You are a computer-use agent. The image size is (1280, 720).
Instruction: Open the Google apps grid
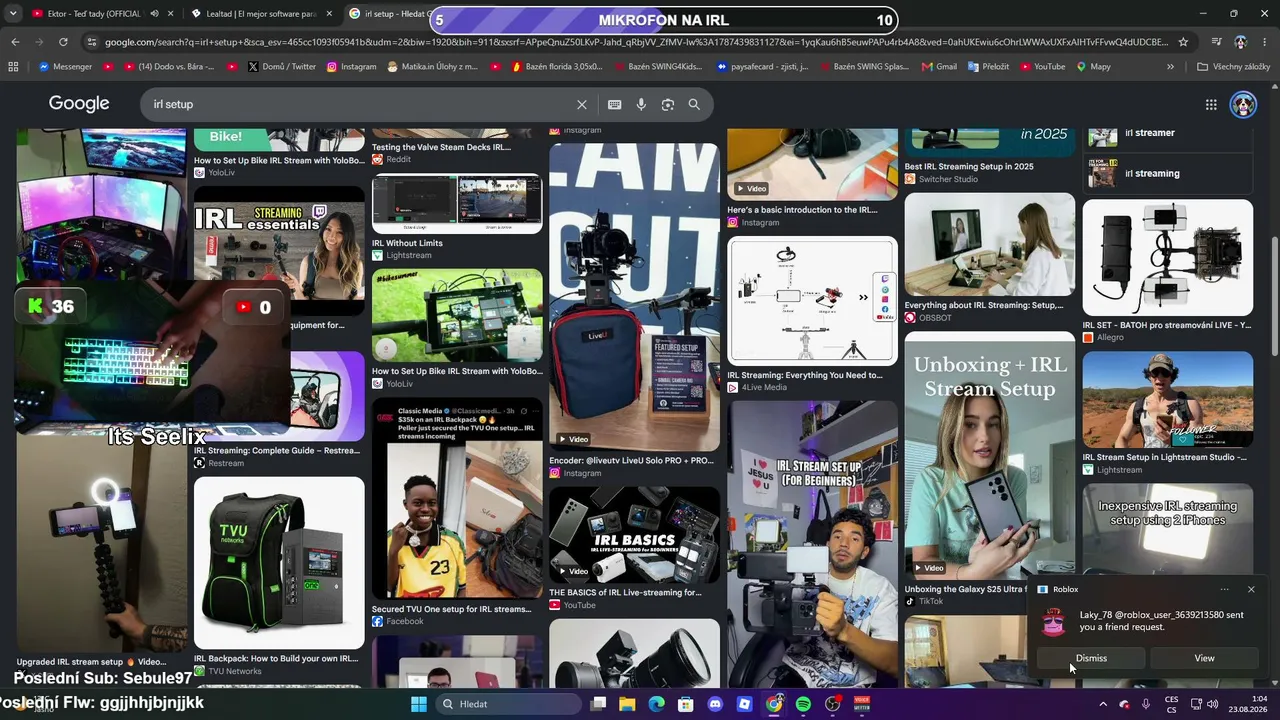[x=1211, y=104]
